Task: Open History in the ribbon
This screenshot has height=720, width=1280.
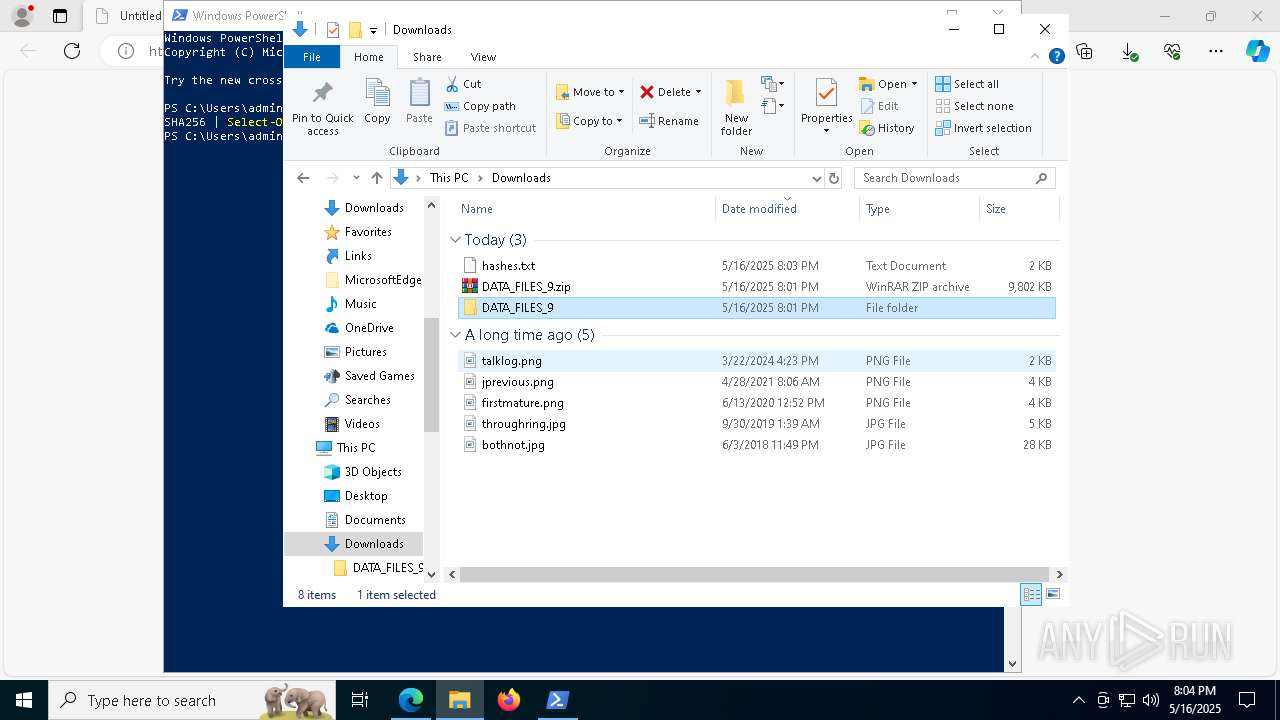Action: coord(887,128)
